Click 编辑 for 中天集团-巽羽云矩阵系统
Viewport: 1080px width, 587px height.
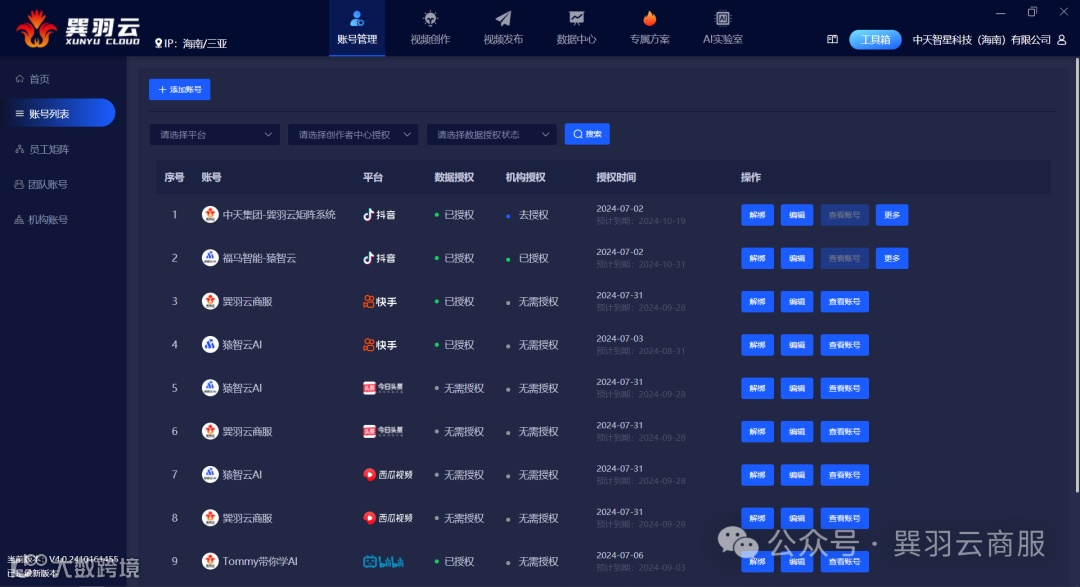pos(797,215)
